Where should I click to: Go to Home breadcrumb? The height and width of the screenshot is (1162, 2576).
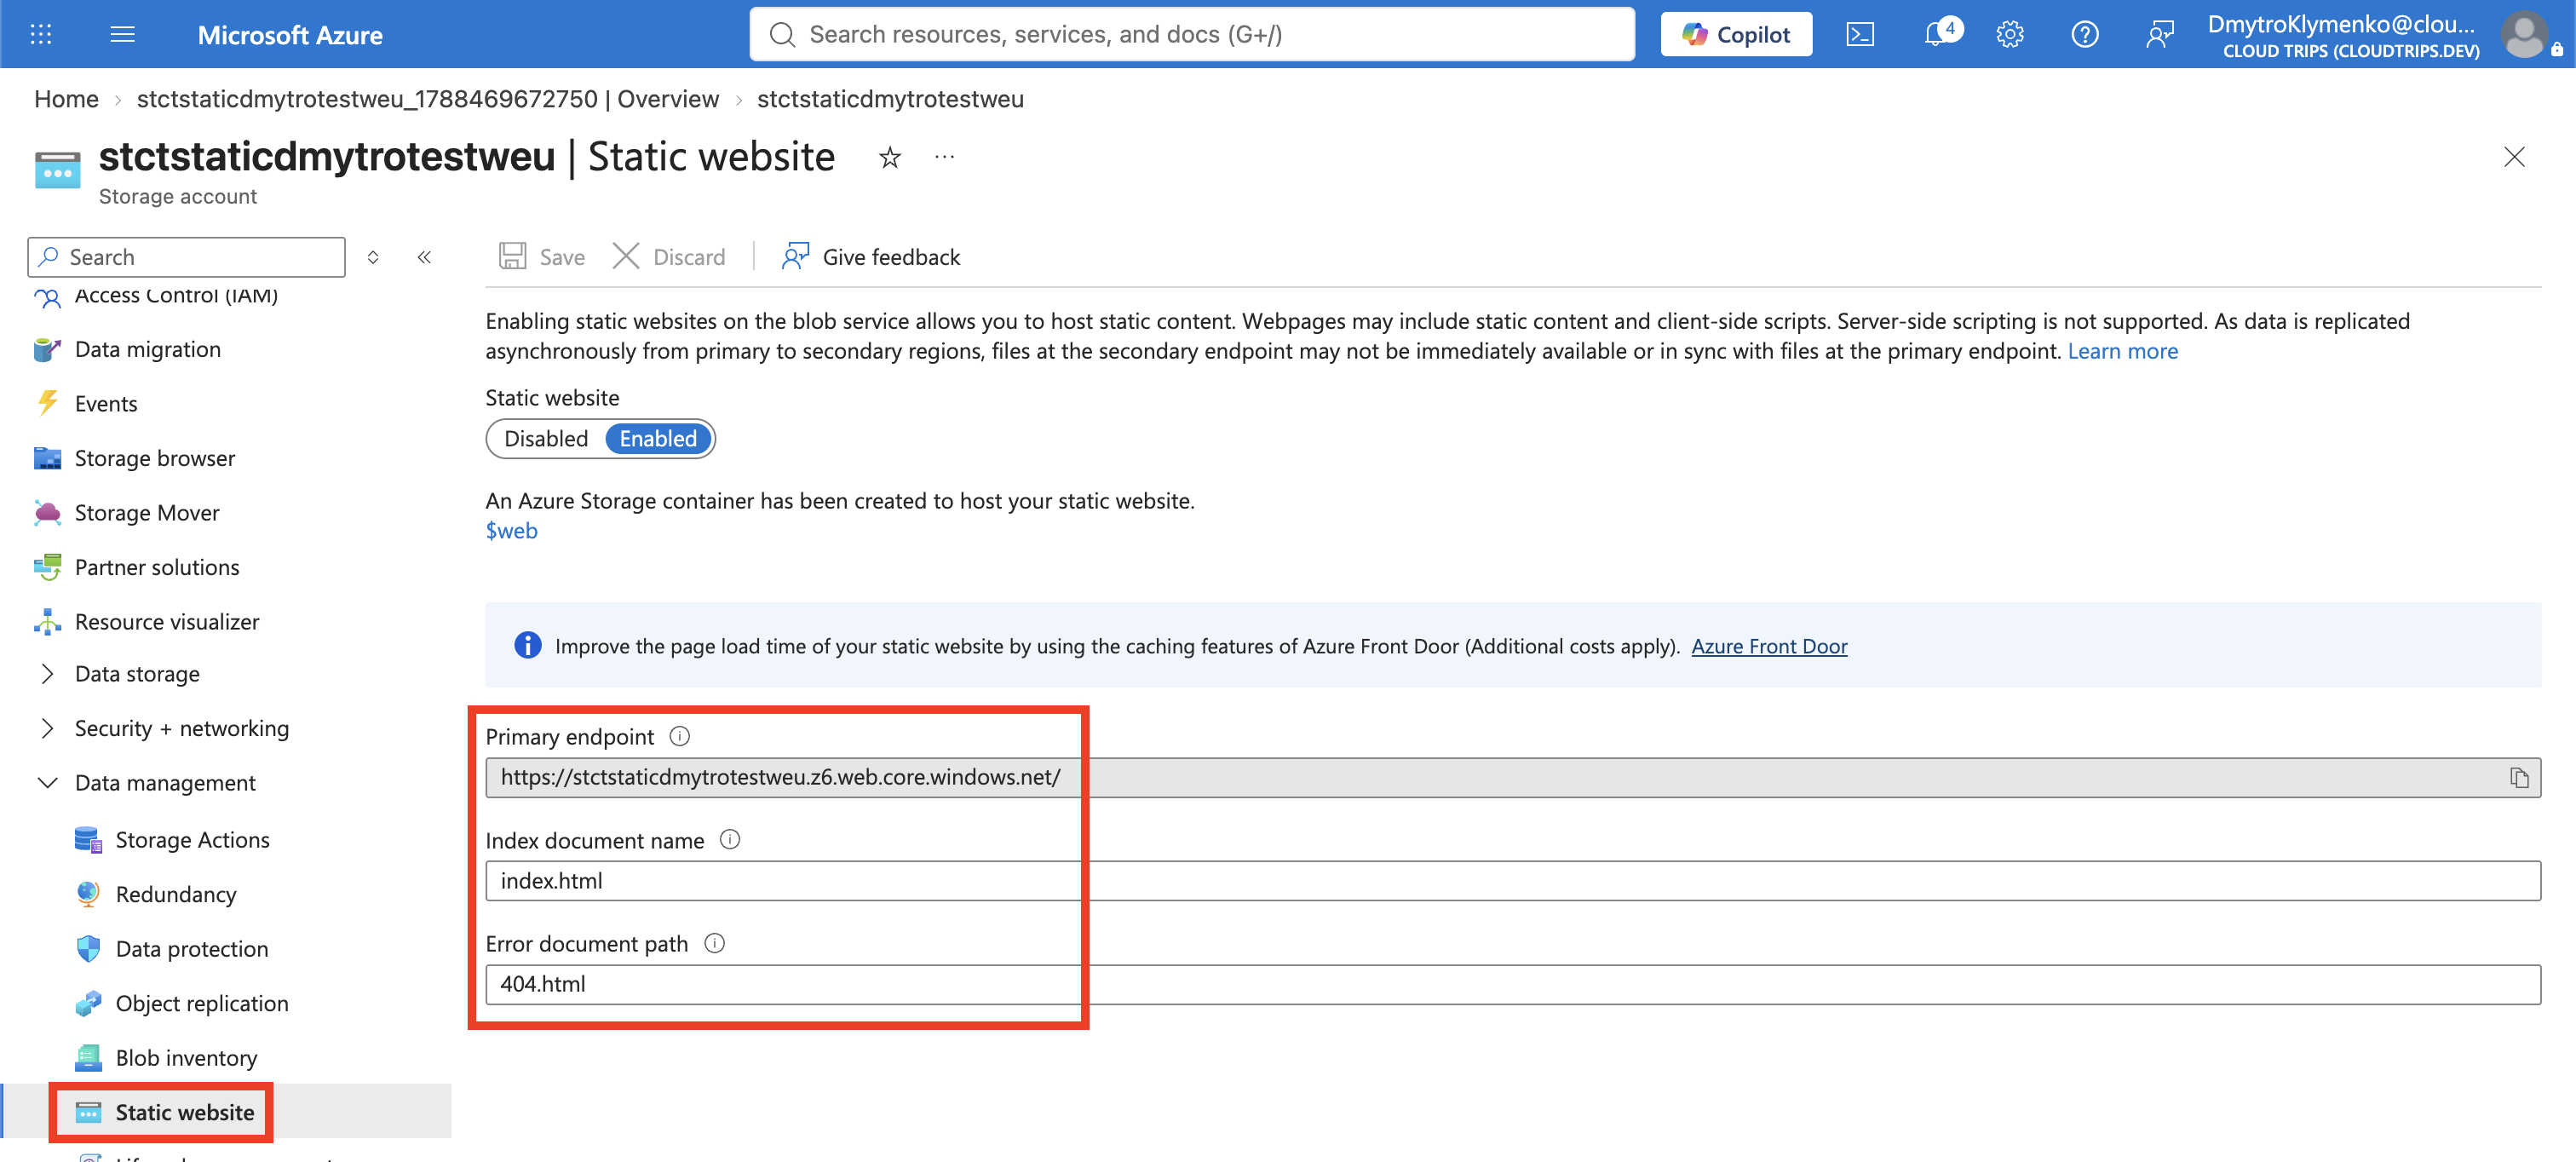click(66, 99)
